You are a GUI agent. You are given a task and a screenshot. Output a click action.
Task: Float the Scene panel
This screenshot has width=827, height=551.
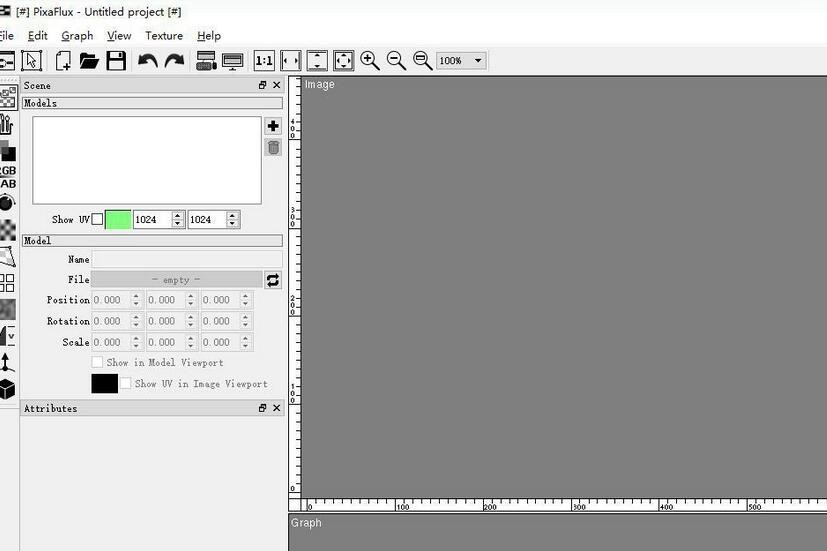(x=262, y=85)
